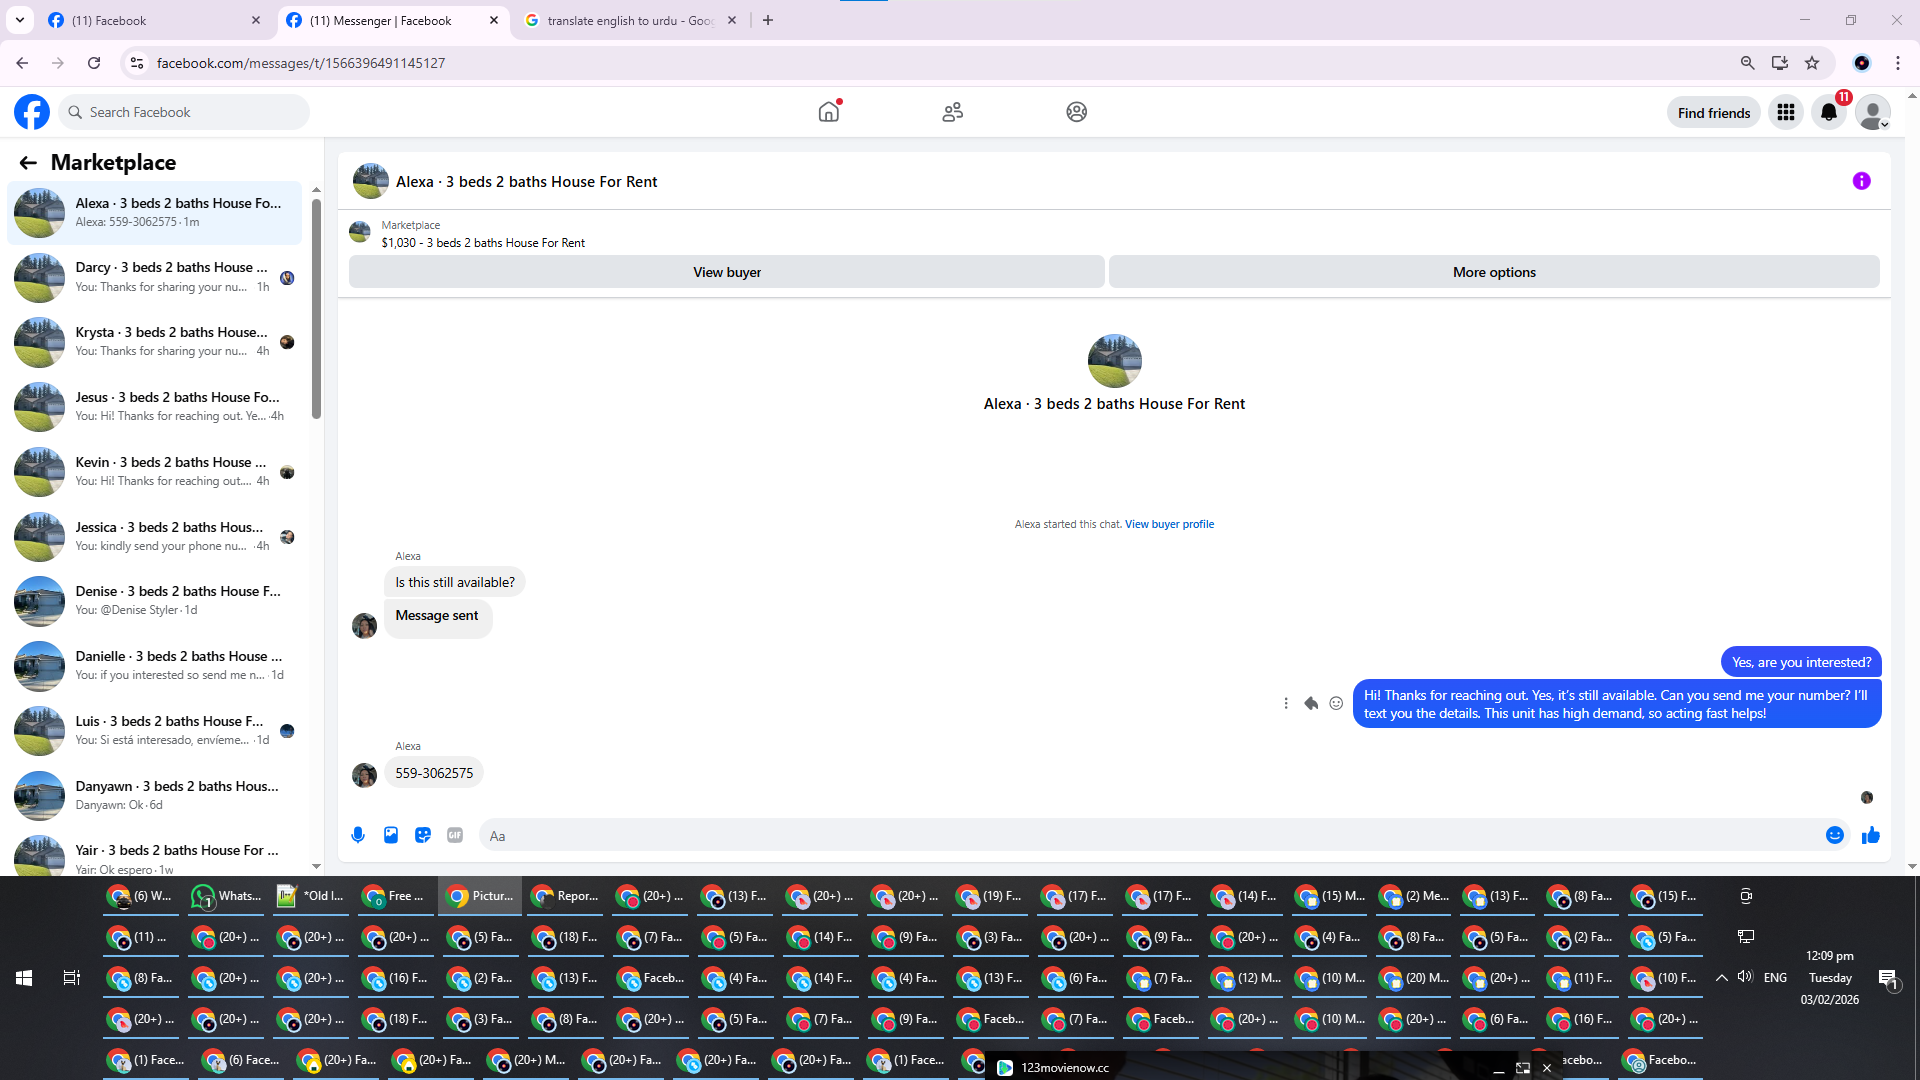Image resolution: width=1920 pixels, height=1080 pixels.
Task: Click the voice clip microphone icon
Action: [x=358, y=835]
